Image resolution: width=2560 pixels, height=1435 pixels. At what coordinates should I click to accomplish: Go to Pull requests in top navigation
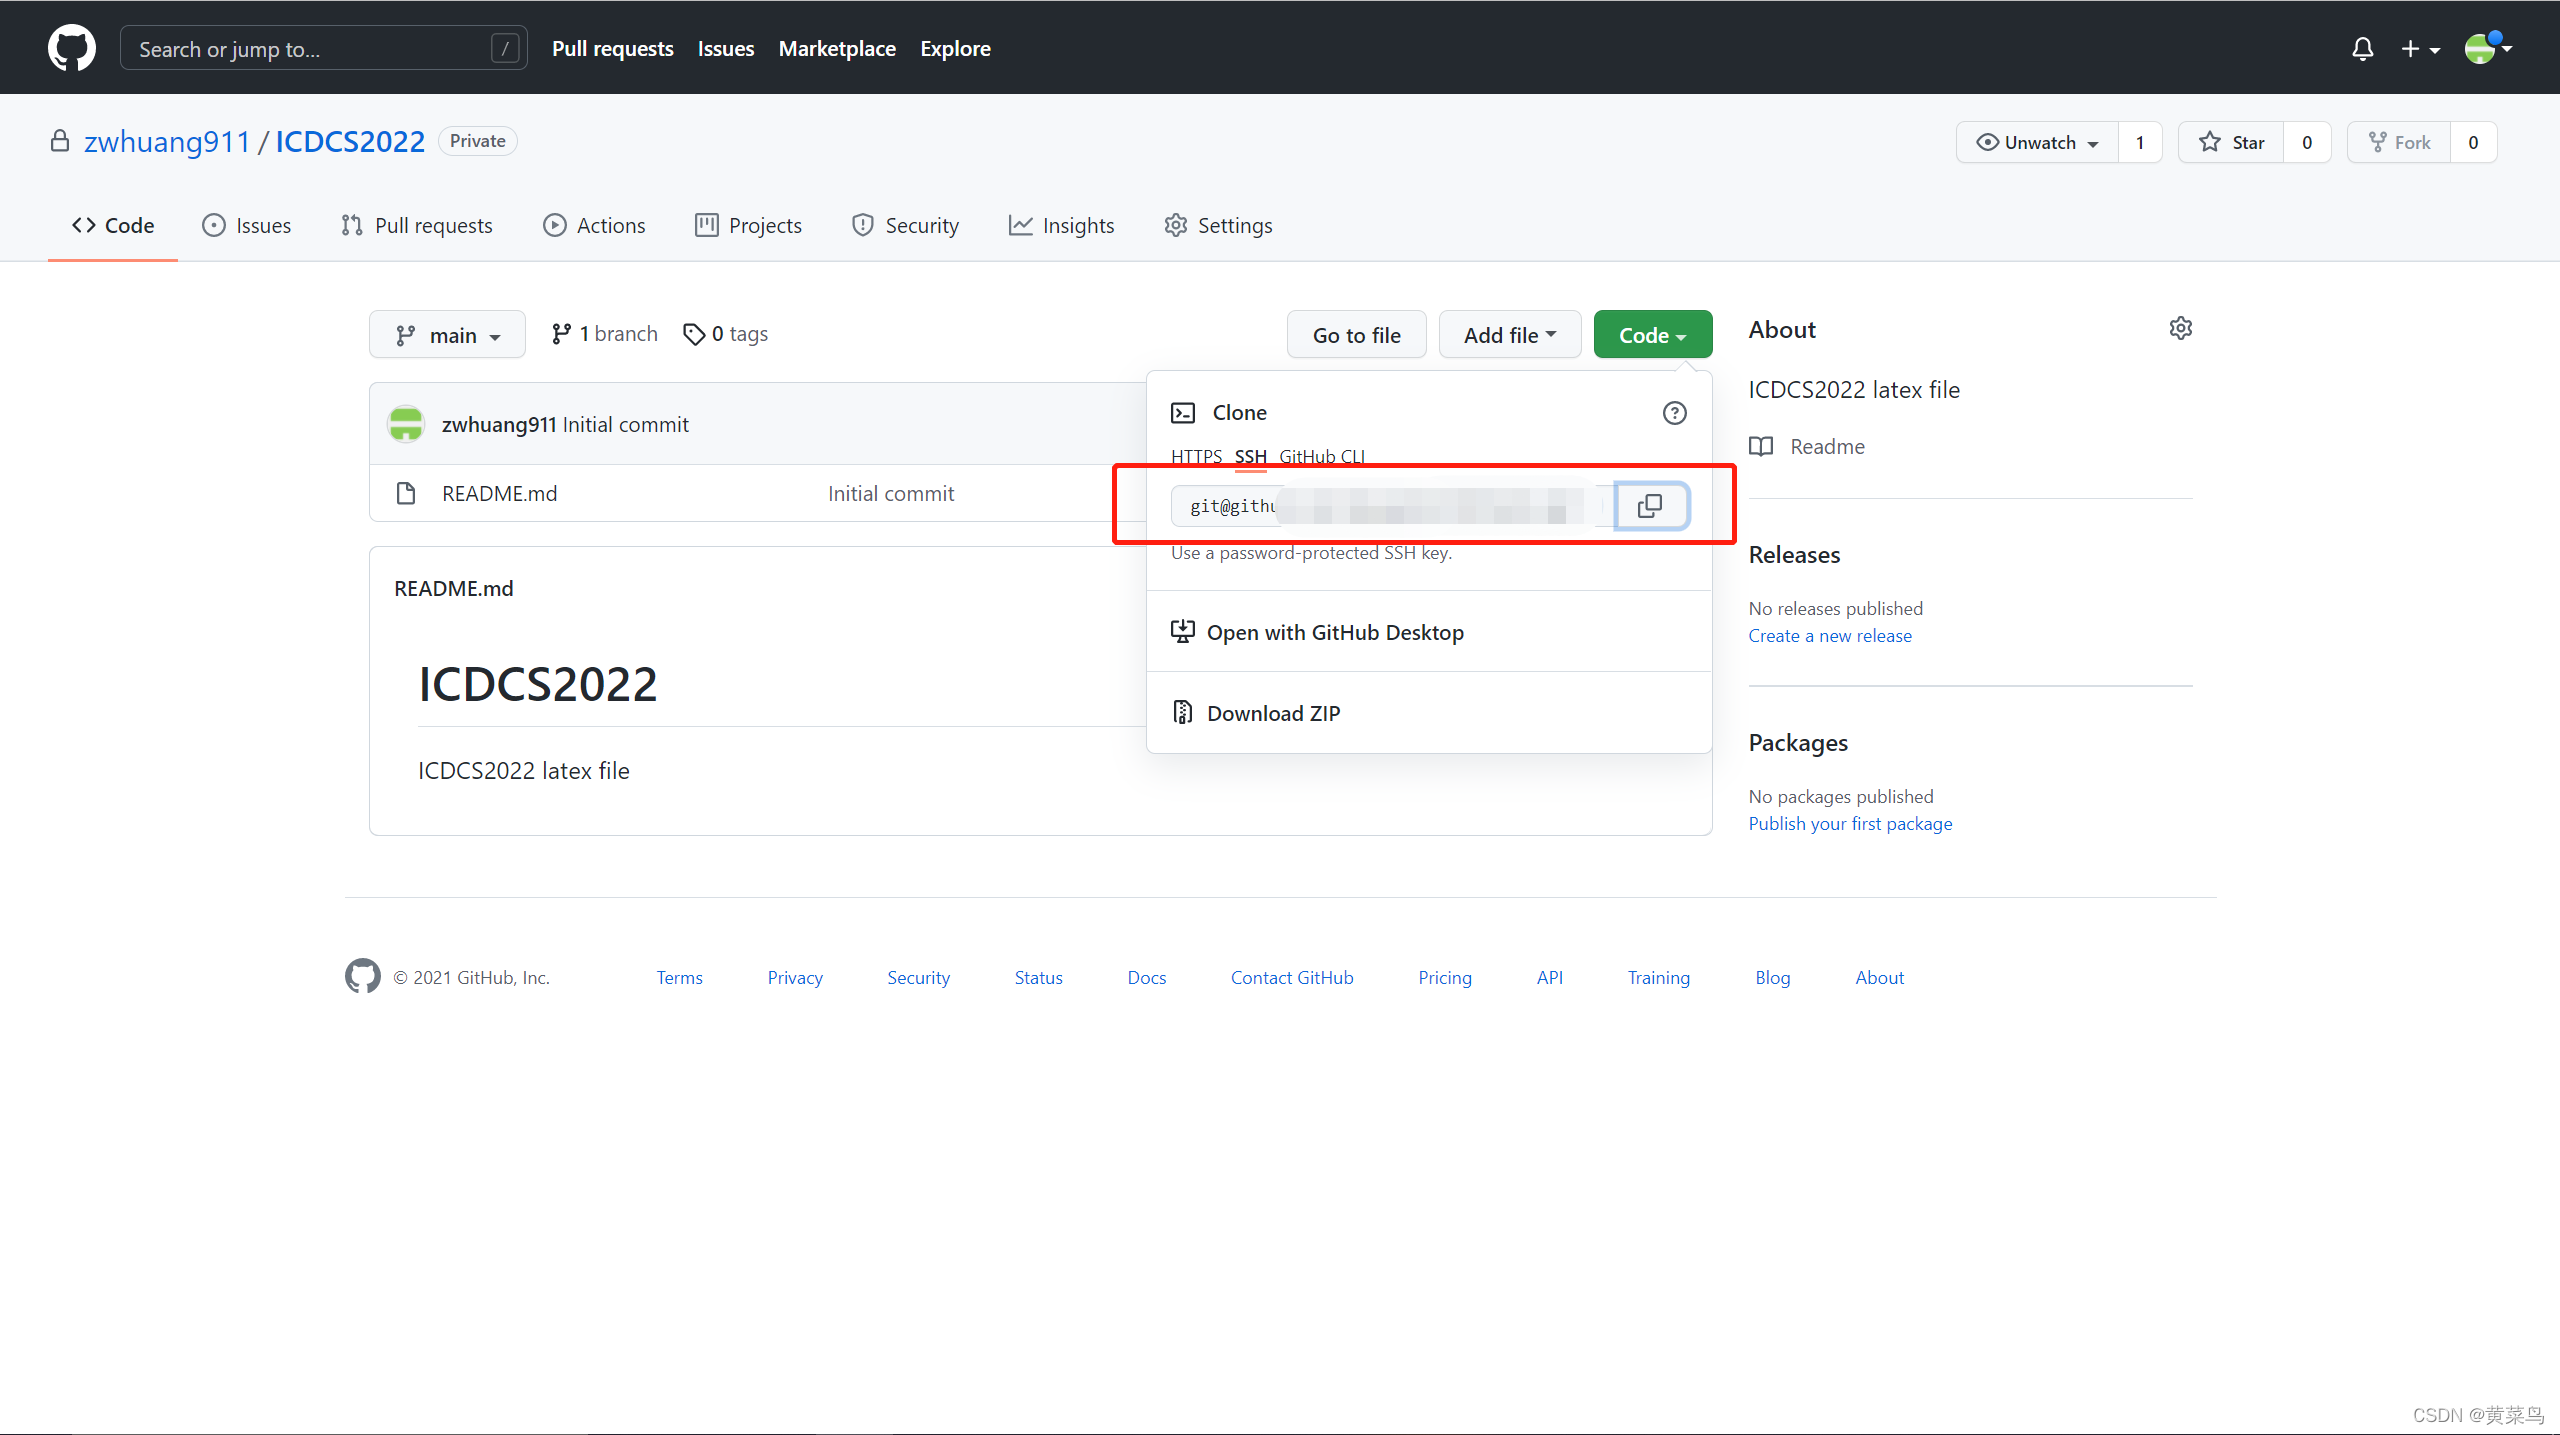tap(612, 48)
